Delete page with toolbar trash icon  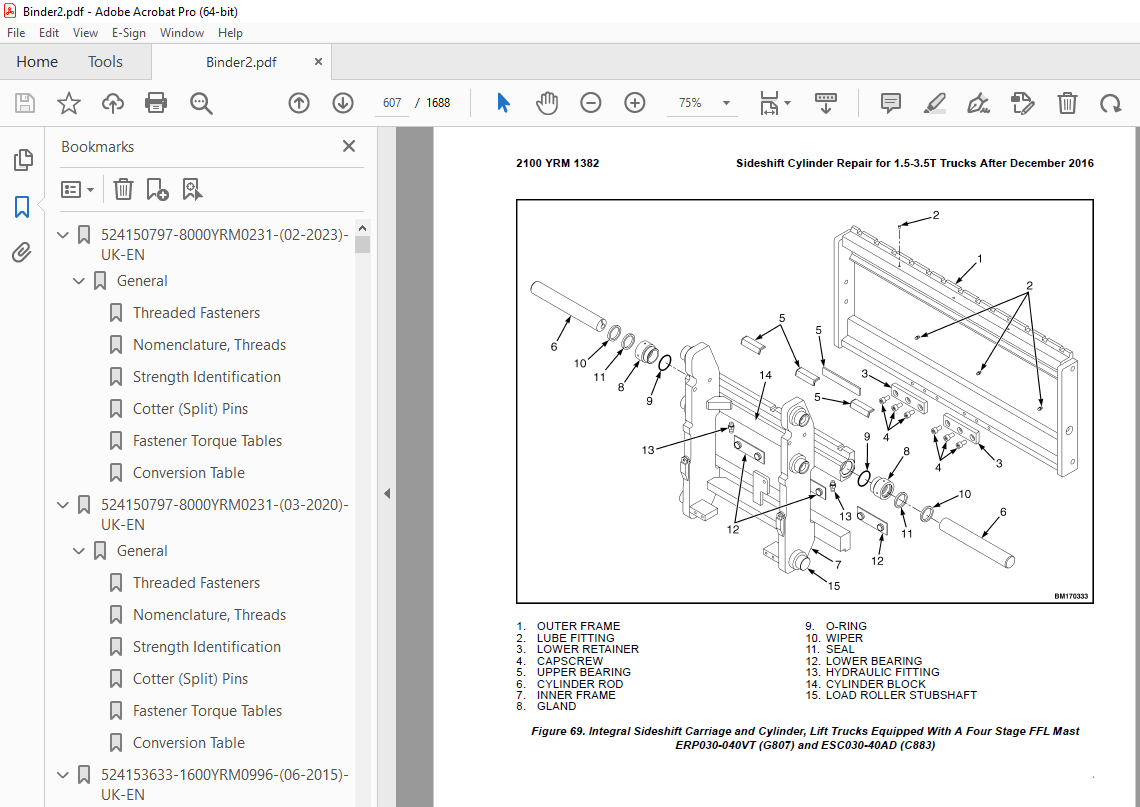point(1067,103)
